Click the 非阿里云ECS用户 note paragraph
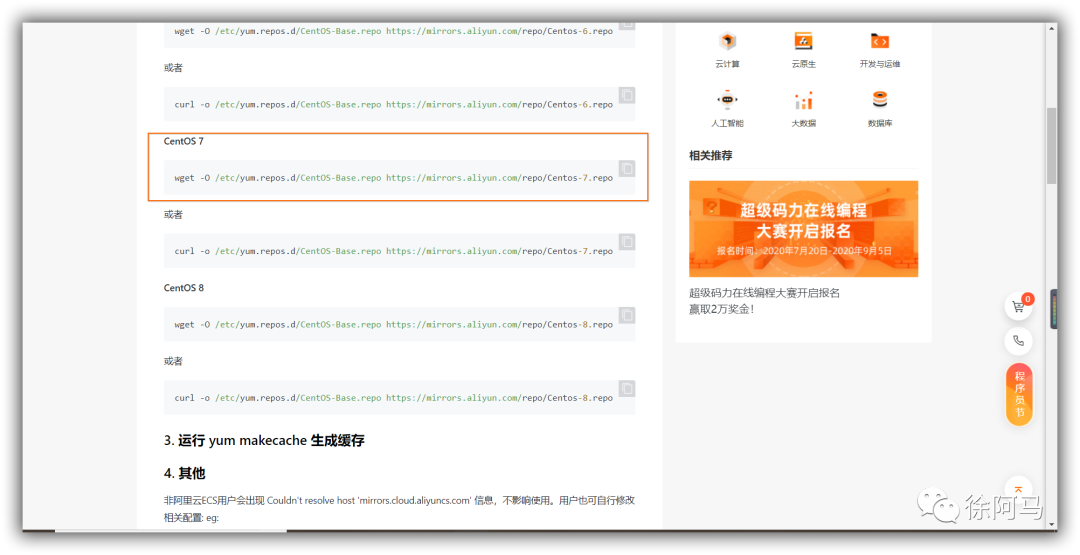This screenshot has width=1080, height=555. click(x=399, y=509)
